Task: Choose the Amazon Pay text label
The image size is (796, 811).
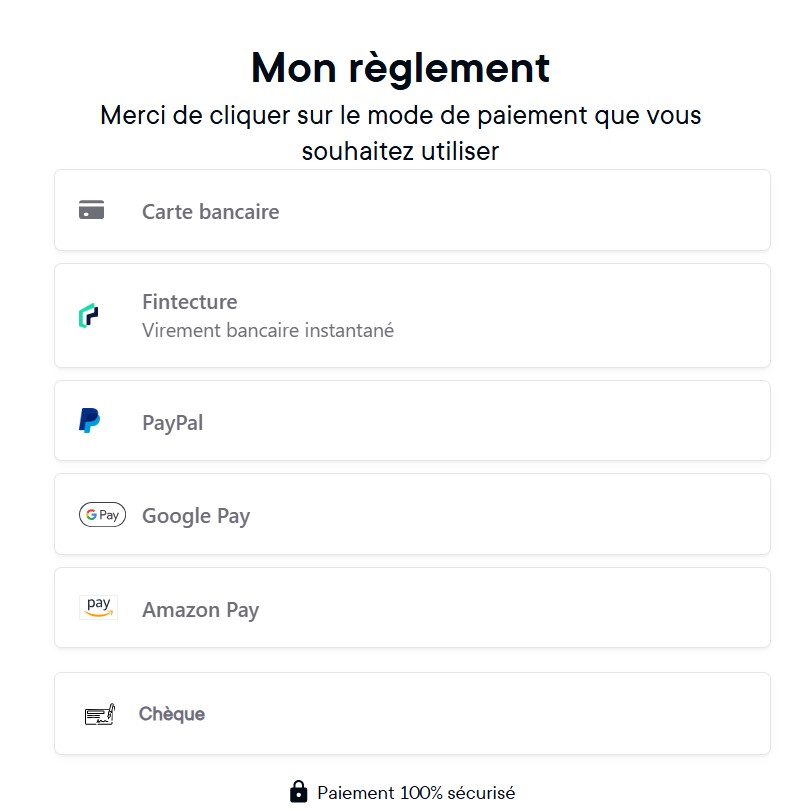Action: tap(200, 610)
